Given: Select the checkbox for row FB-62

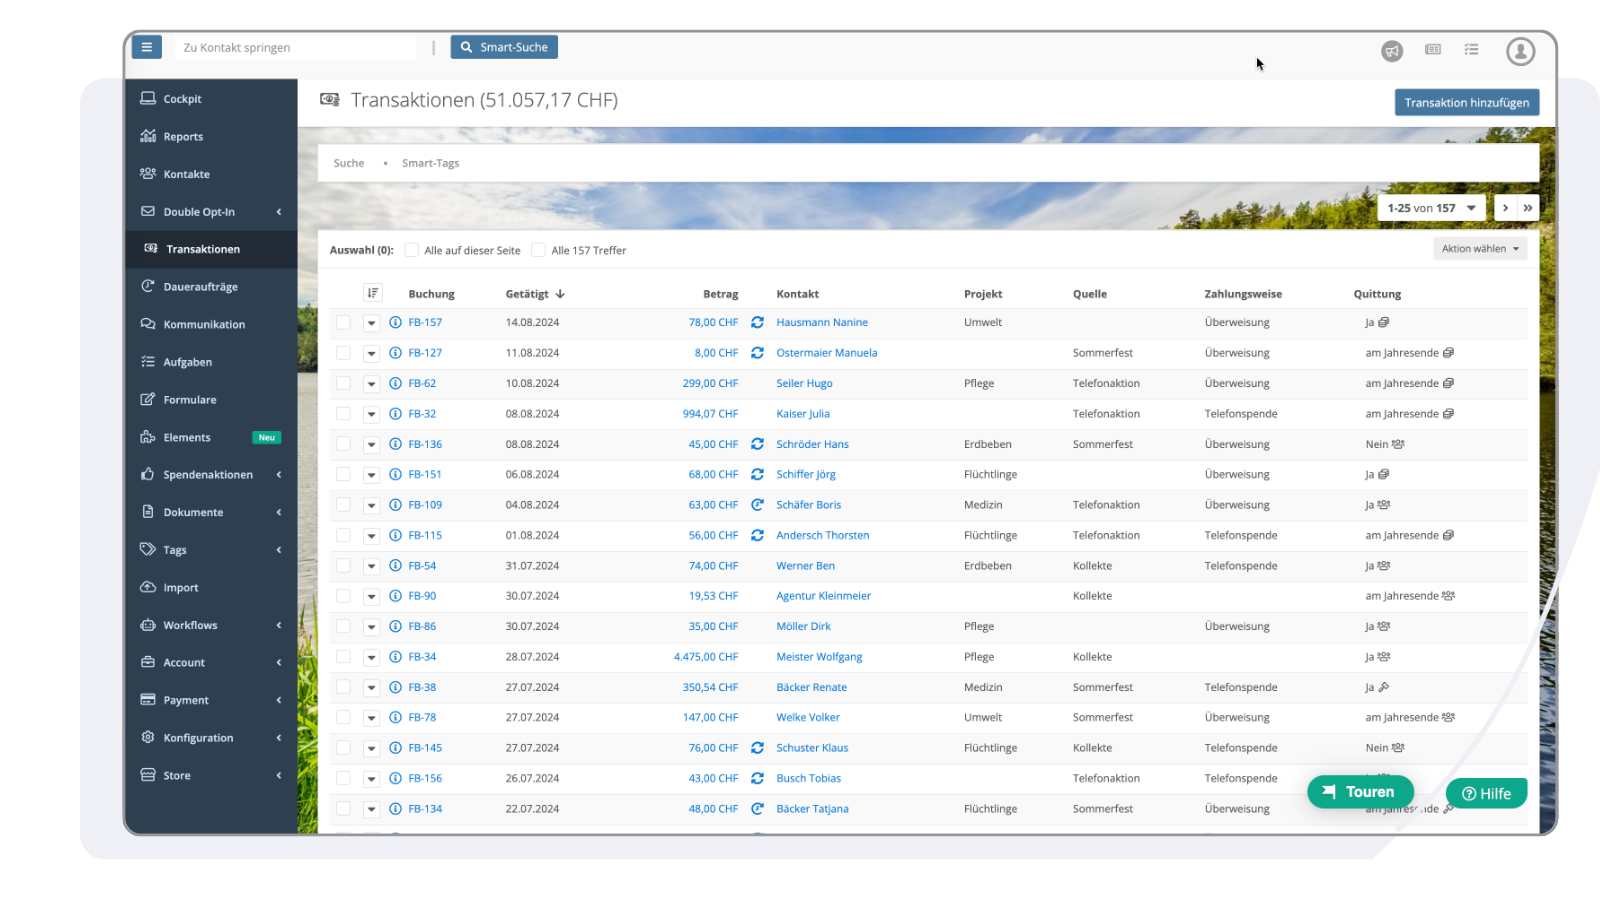Looking at the screenshot, I should click(x=343, y=383).
